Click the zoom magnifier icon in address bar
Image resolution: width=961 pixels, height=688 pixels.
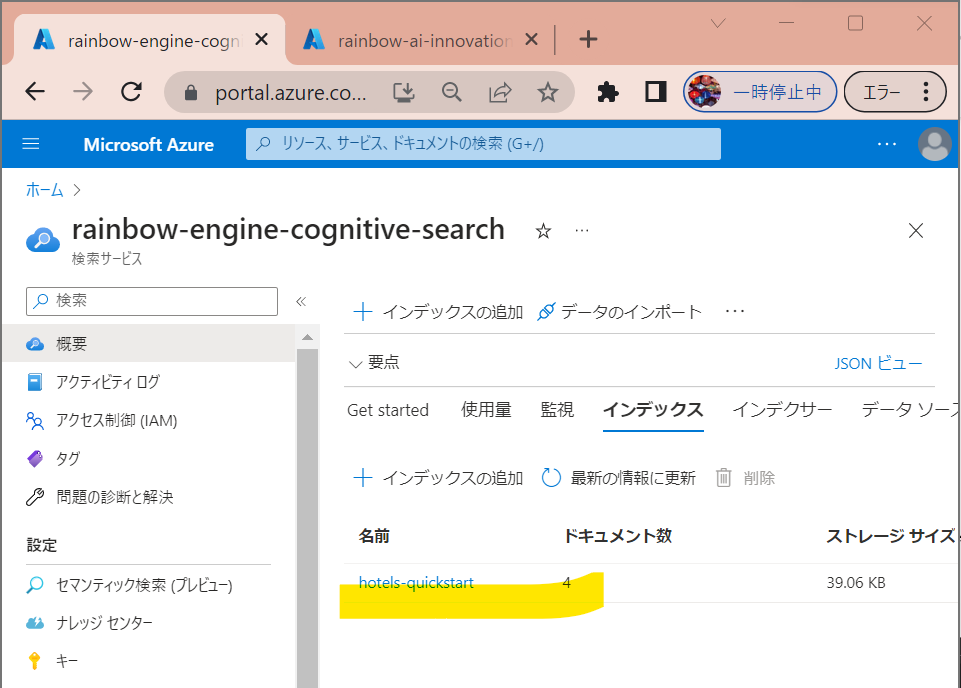coord(452,93)
